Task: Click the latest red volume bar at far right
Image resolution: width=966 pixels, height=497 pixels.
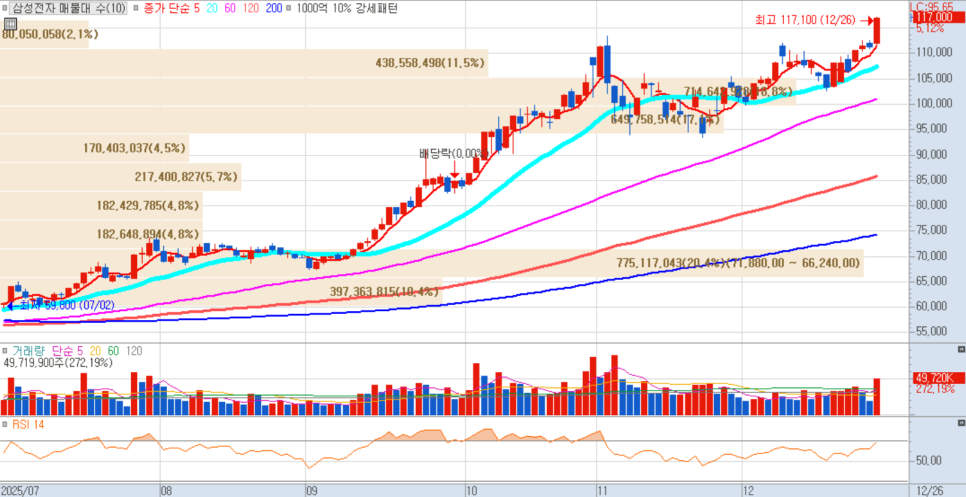Action: (x=877, y=397)
